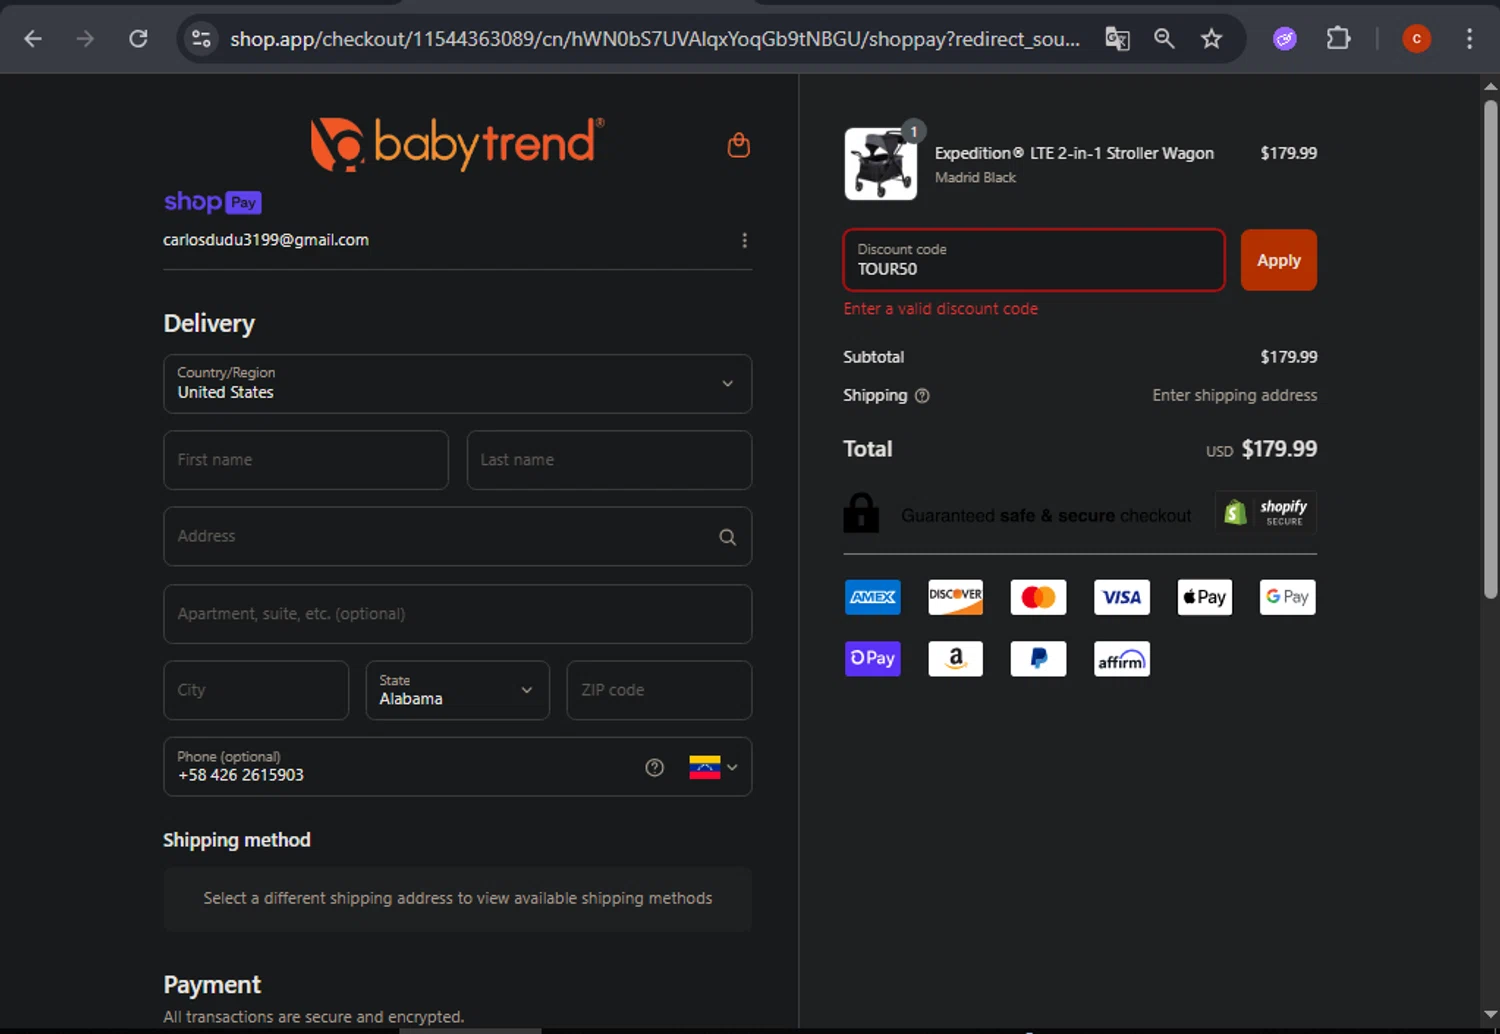Click the Amazon Pay icon
Viewport: 1500px width, 1034px height.
(956, 659)
